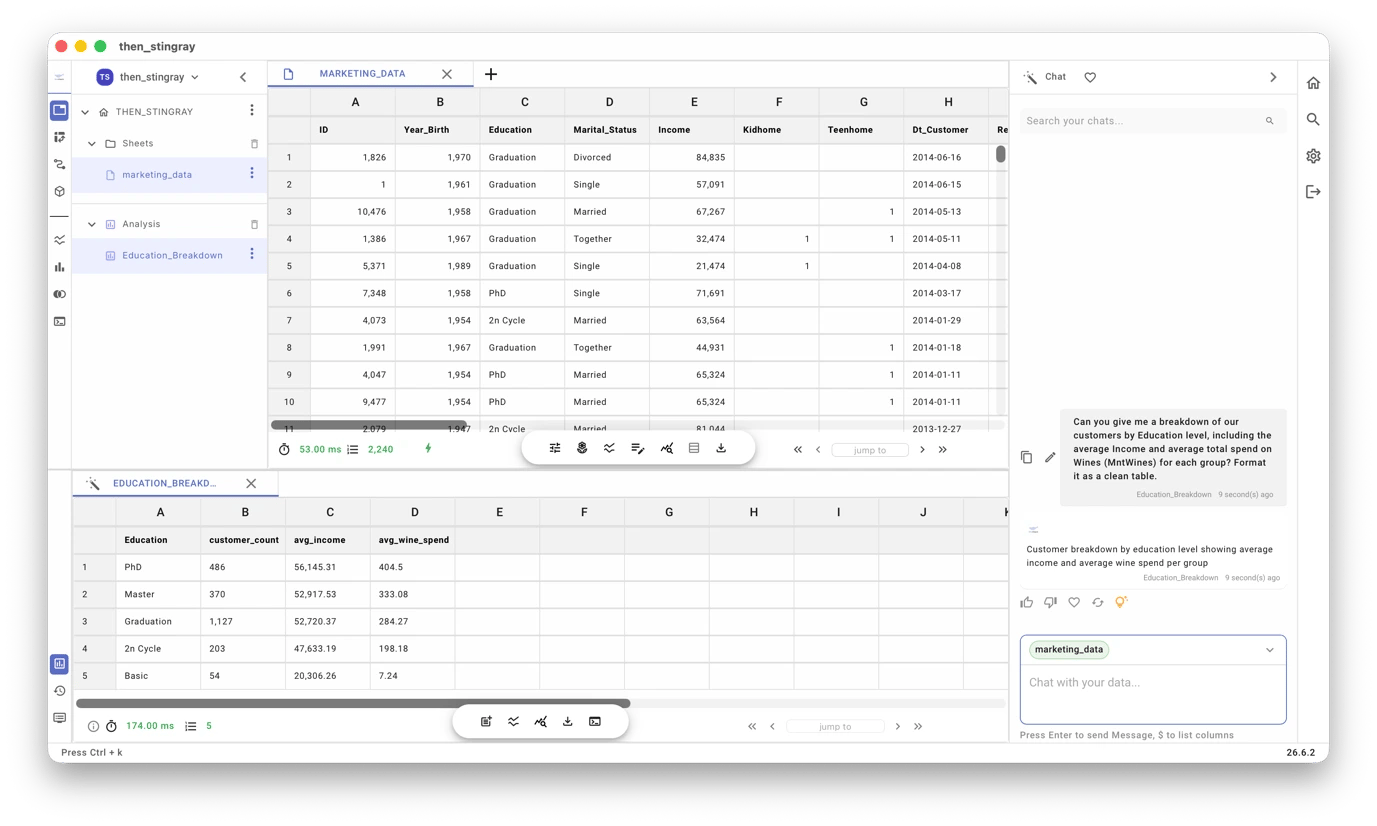1377x826 pixels.
Task: Click the logout icon on right rail
Action: (x=1313, y=192)
